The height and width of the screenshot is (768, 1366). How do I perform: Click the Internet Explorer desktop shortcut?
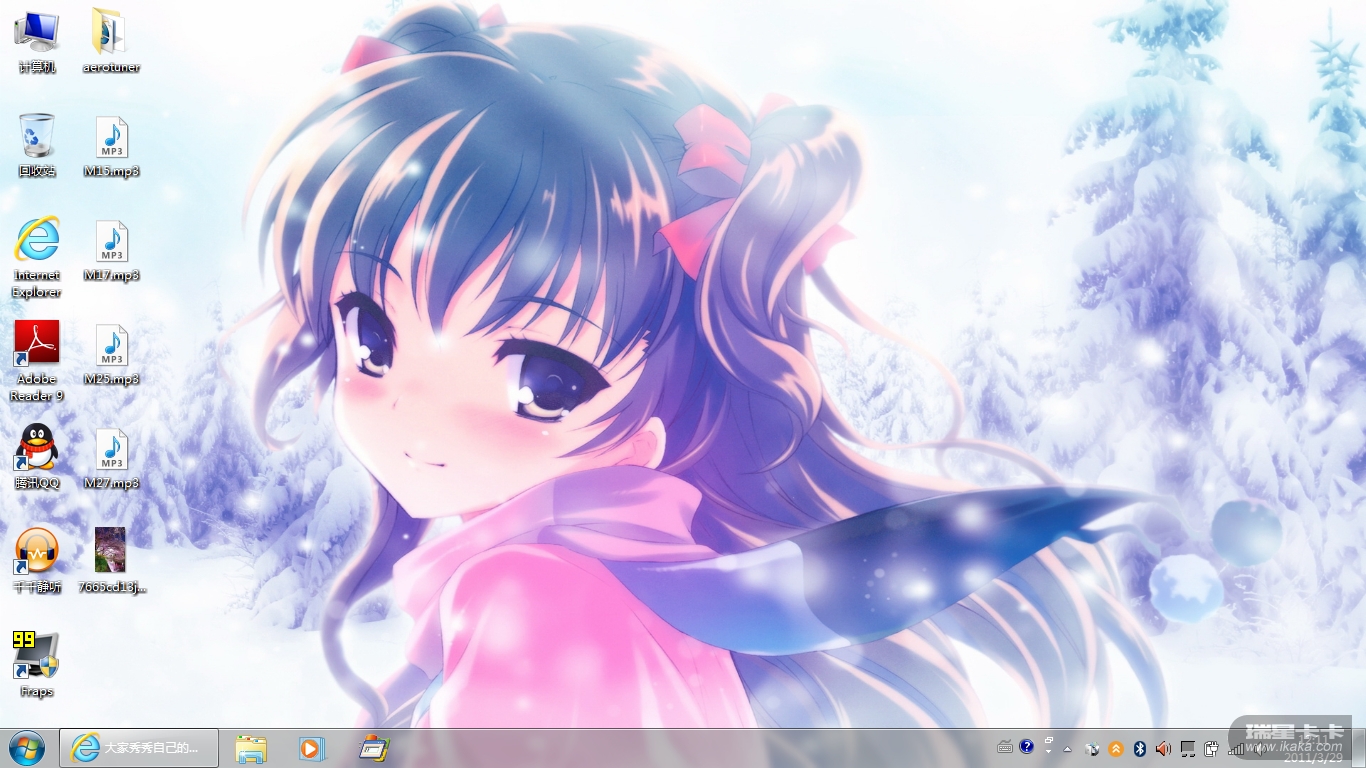click(37, 256)
